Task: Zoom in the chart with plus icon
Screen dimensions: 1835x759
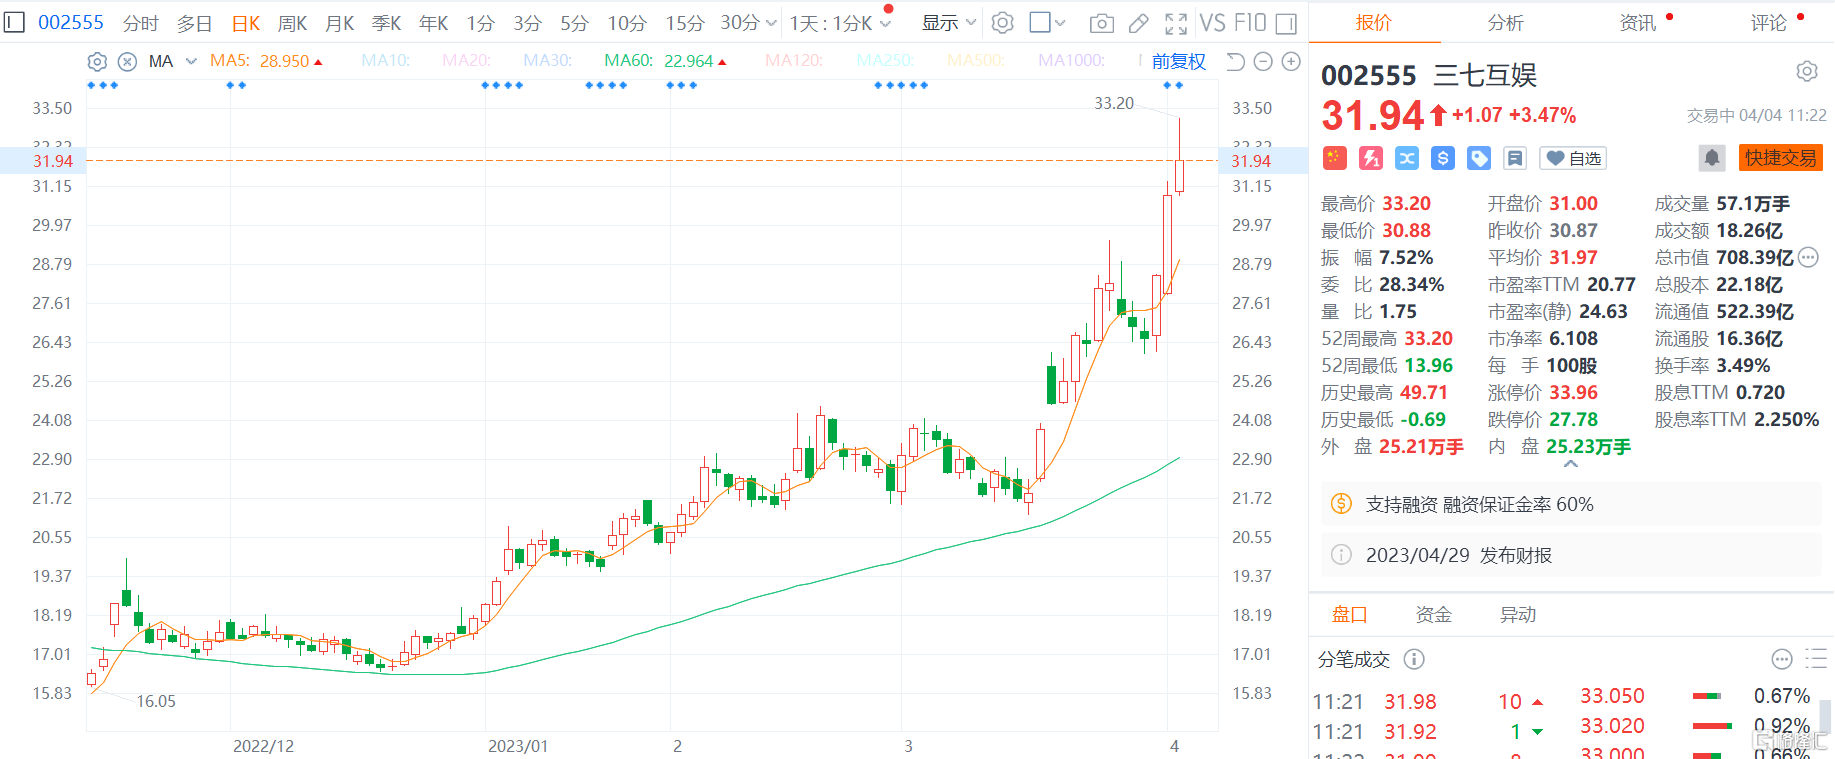Action: [x=1291, y=62]
